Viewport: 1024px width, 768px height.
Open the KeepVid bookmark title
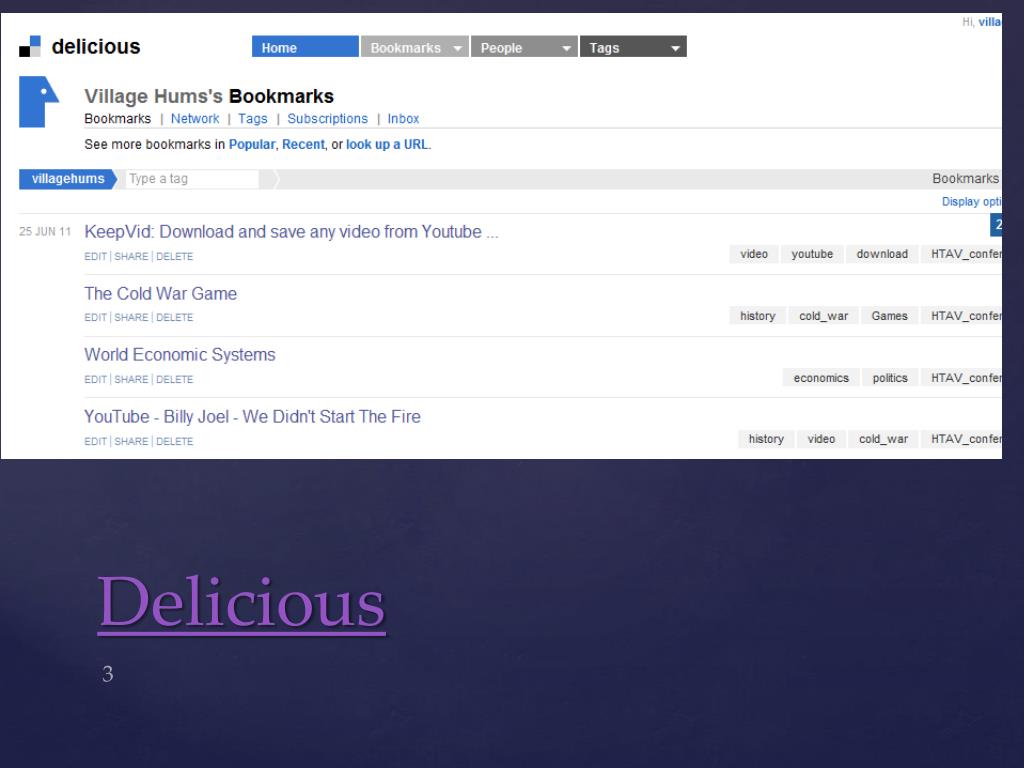(x=291, y=232)
